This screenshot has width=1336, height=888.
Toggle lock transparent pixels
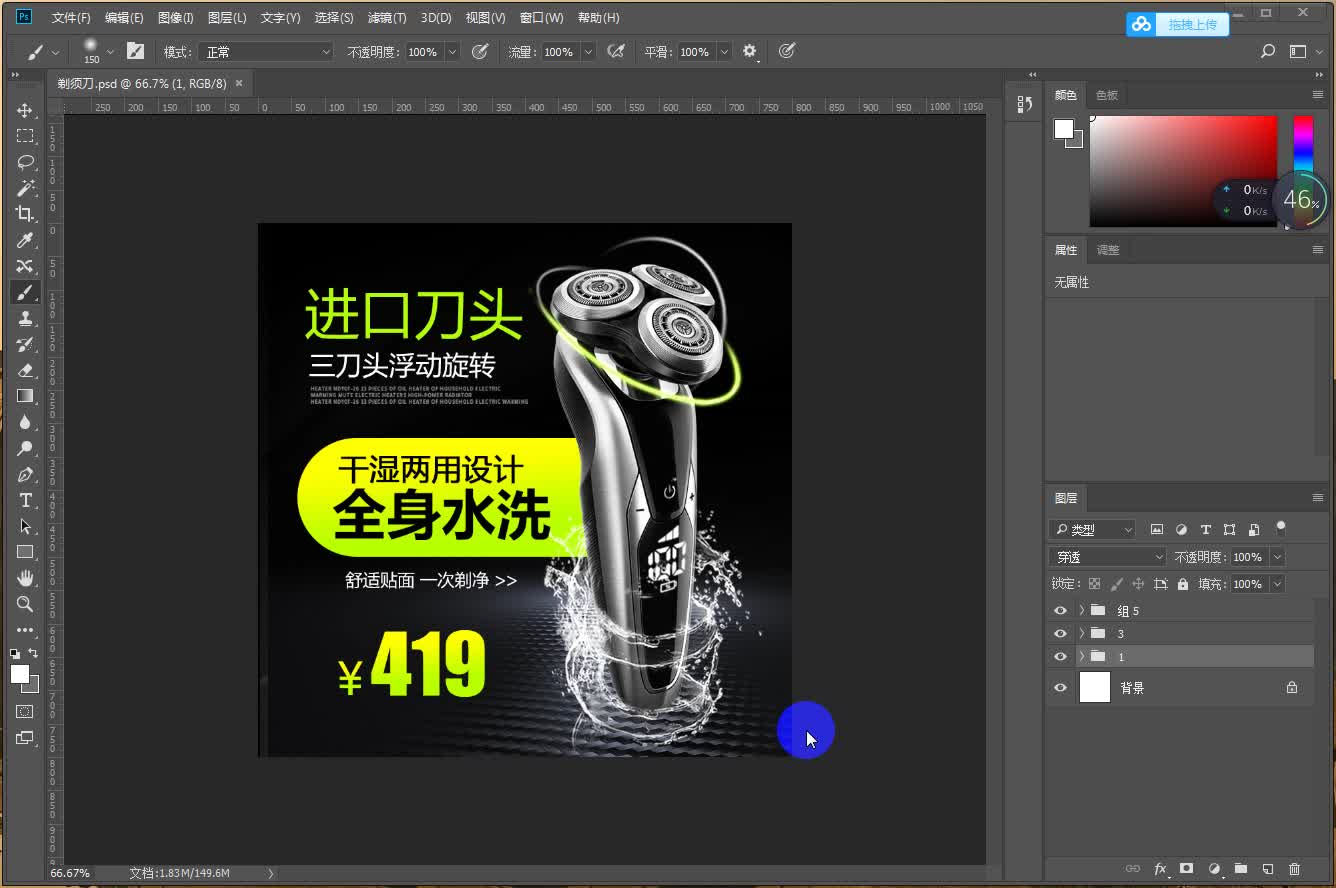pyautogui.click(x=1094, y=584)
